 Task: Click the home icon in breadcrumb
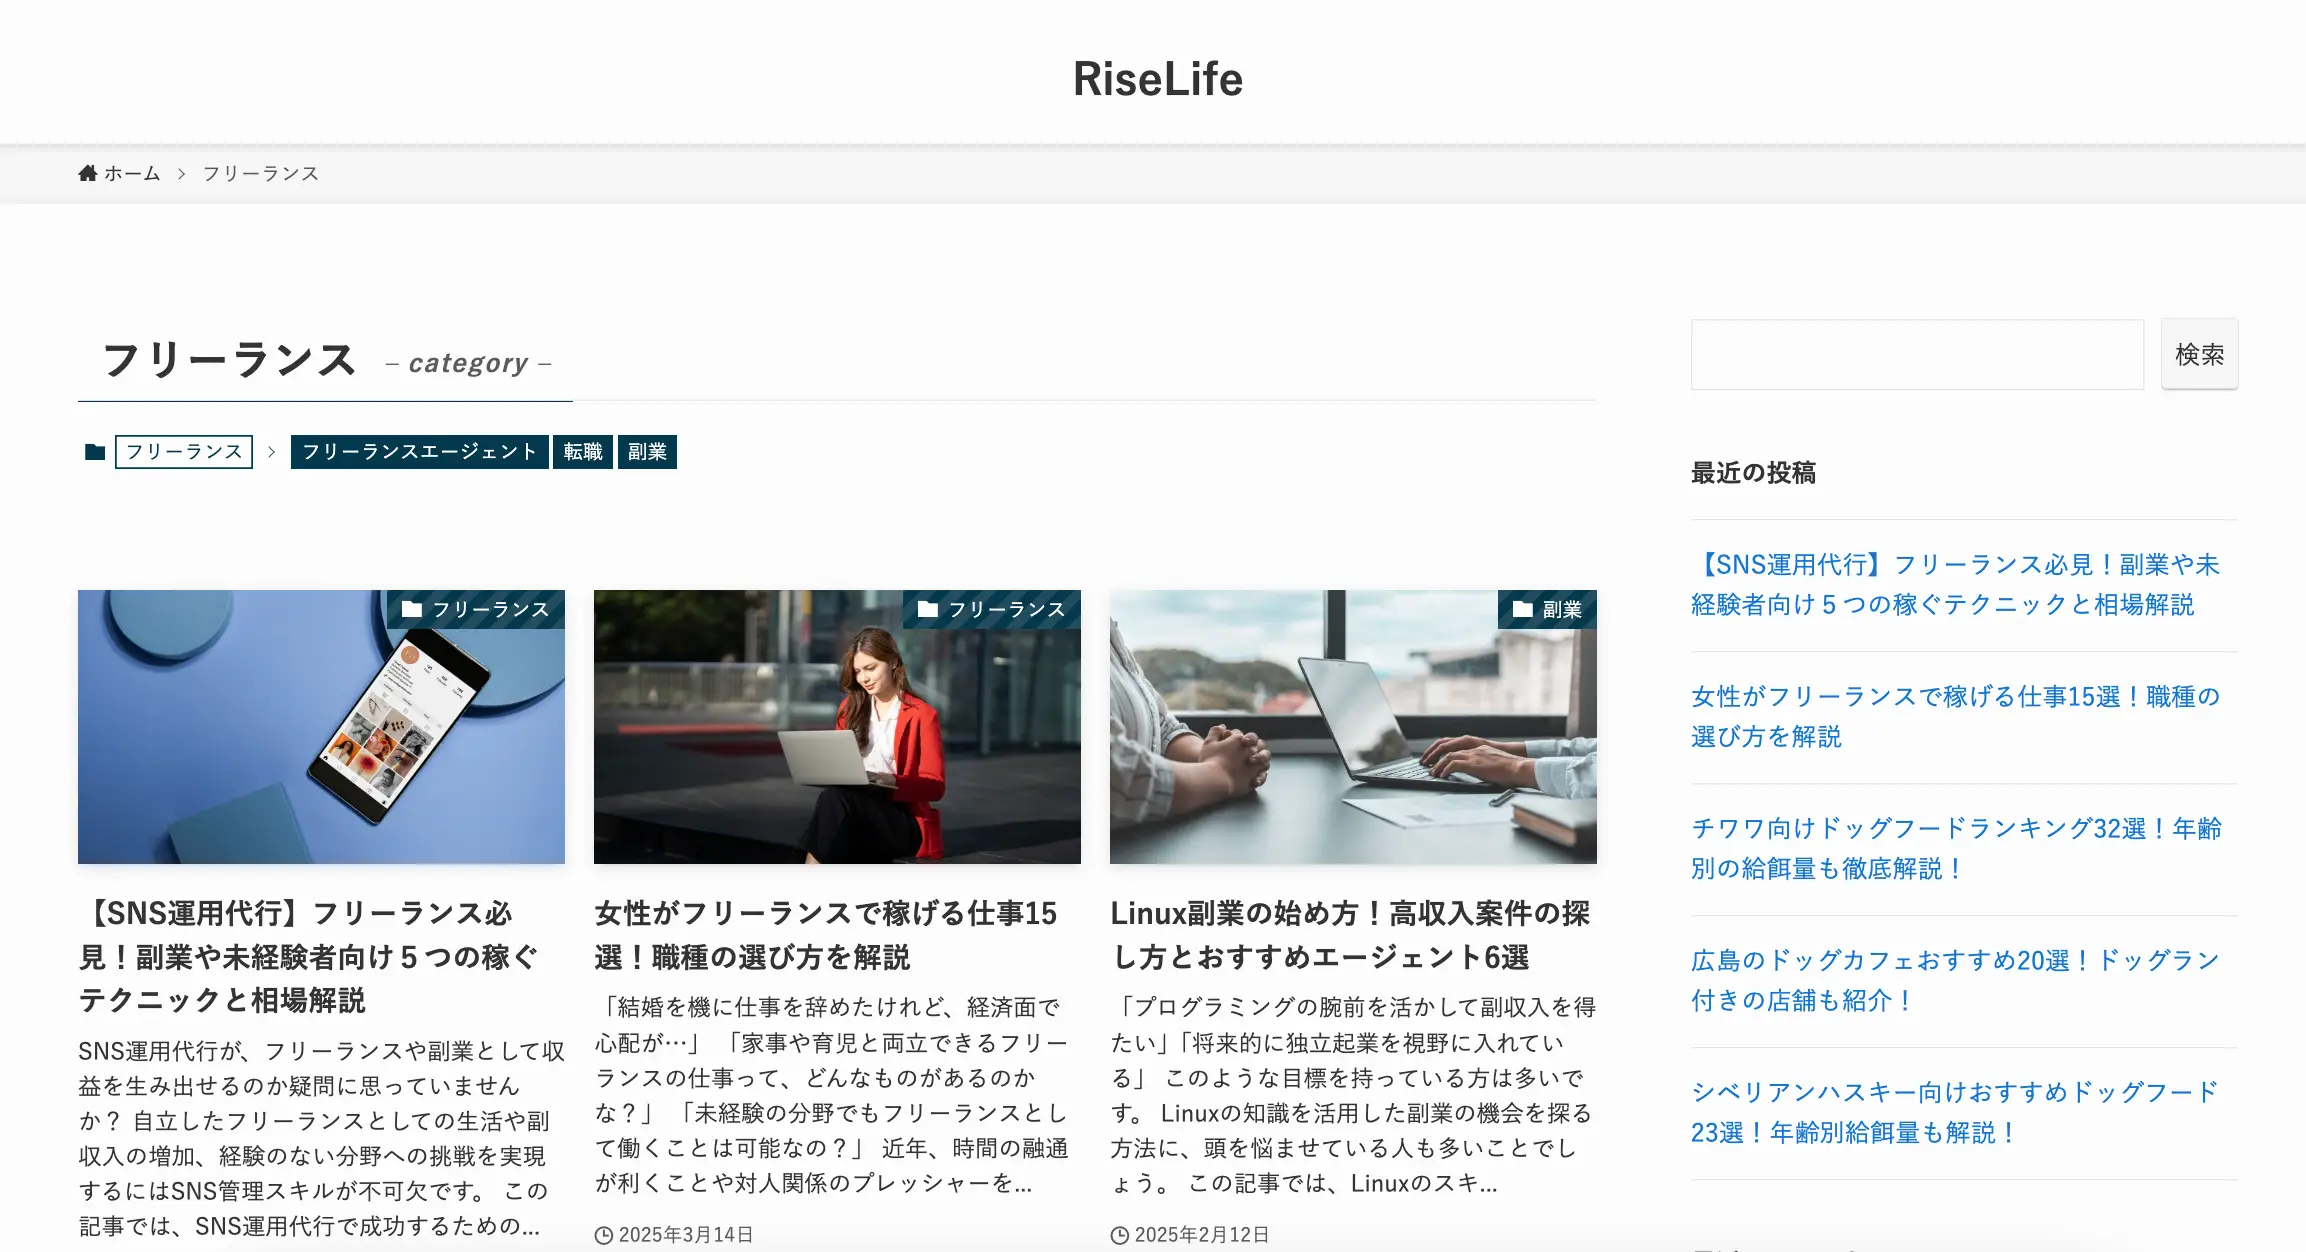click(88, 173)
